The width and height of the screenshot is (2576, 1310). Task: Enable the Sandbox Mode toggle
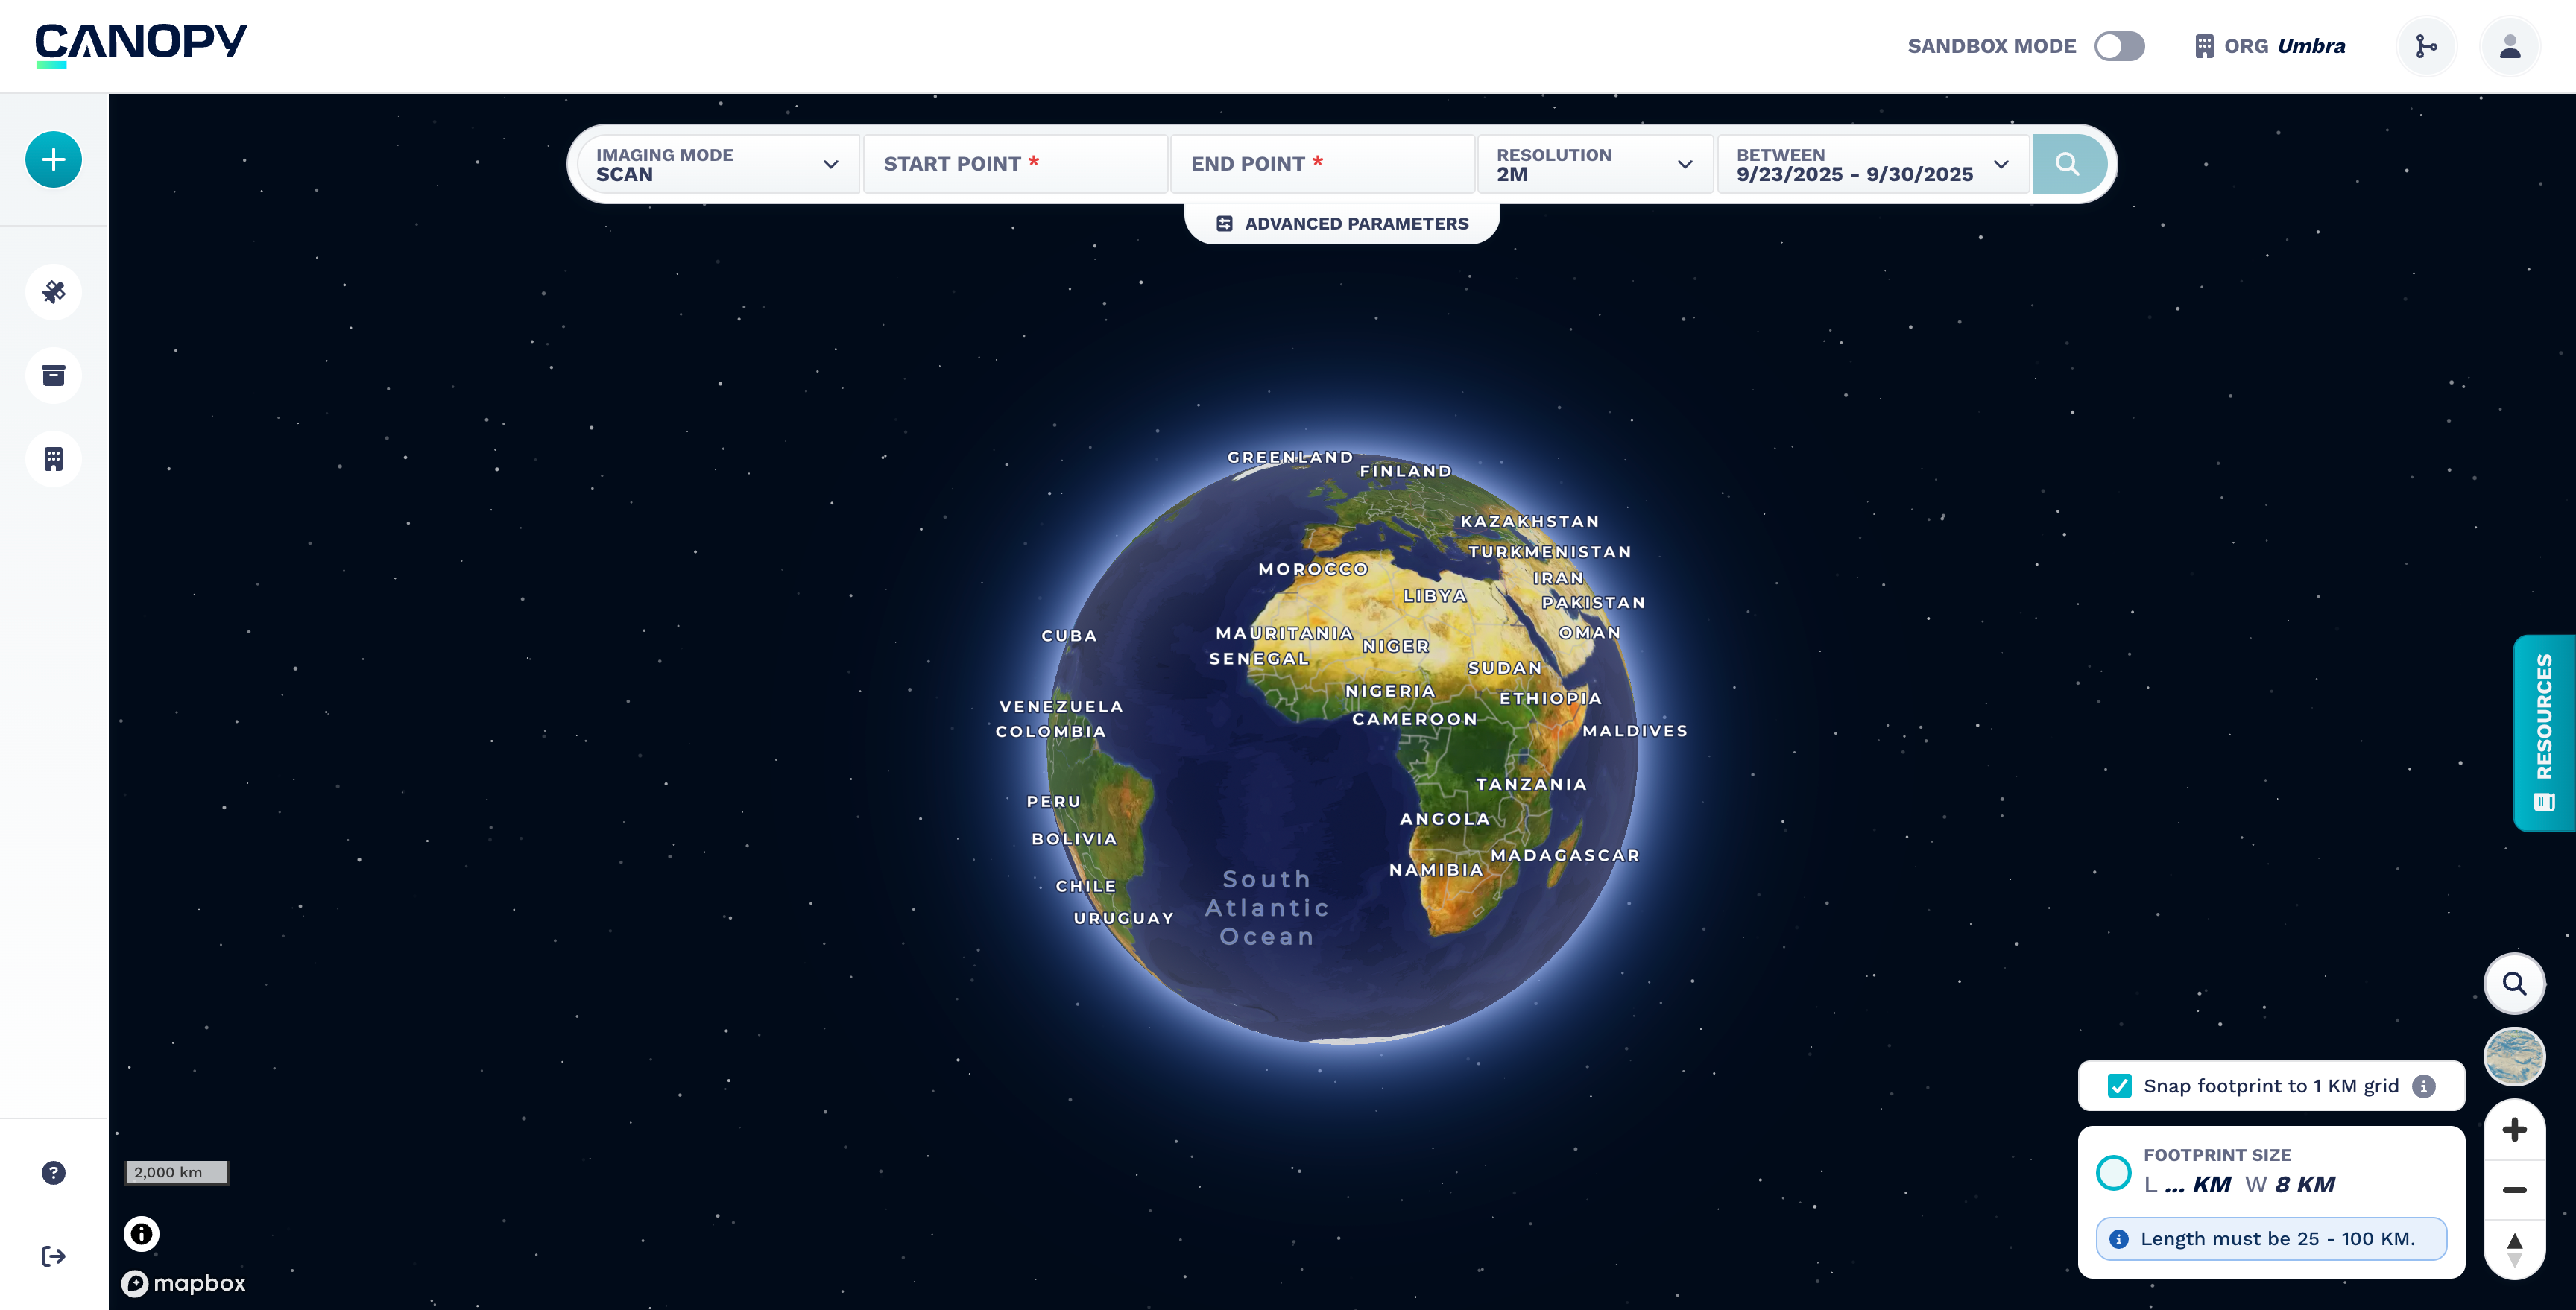point(2119,46)
